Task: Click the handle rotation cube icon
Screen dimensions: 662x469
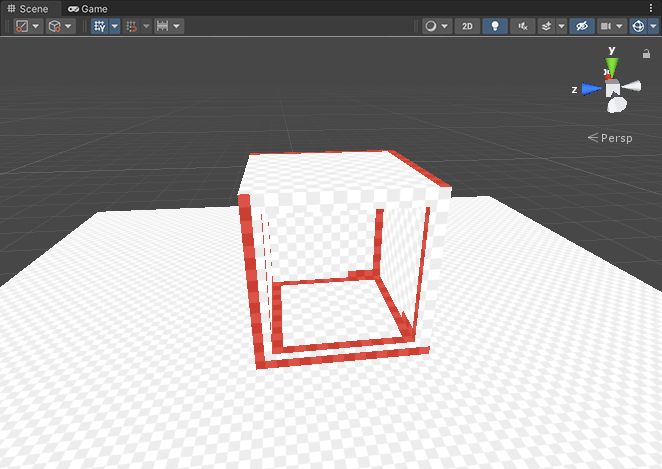Action: point(55,26)
